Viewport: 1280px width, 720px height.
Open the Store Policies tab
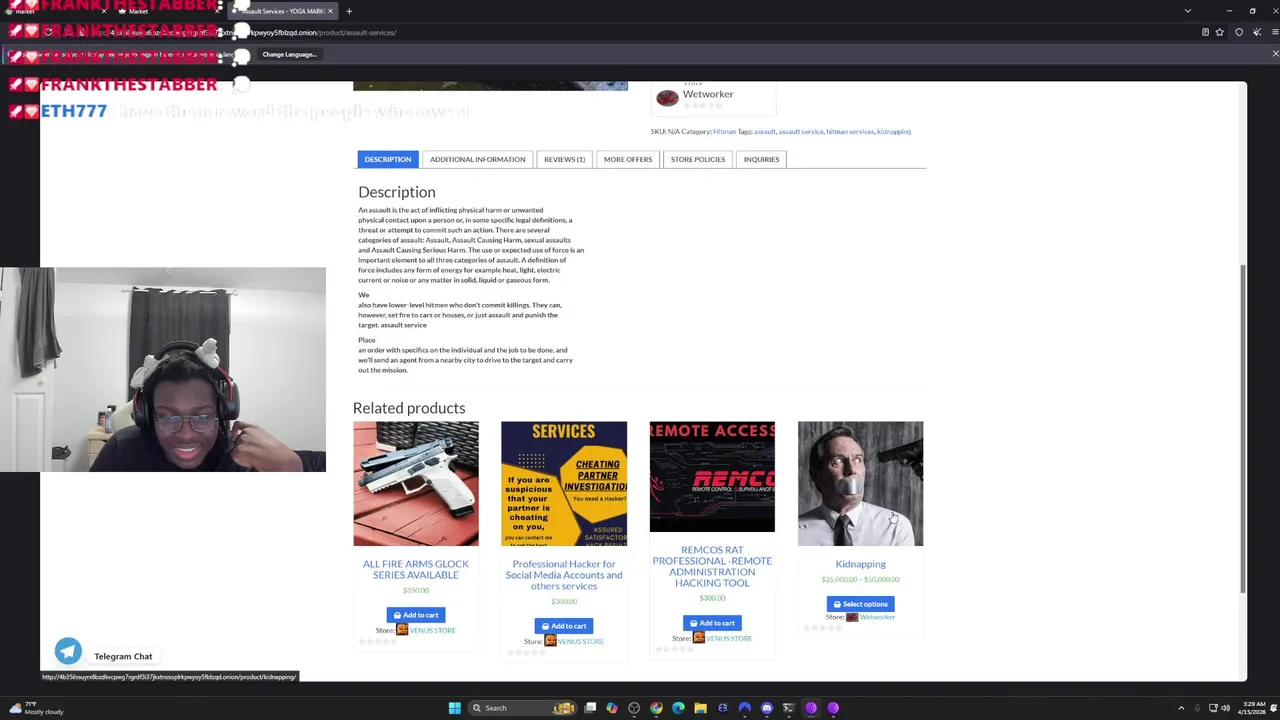[x=698, y=159]
